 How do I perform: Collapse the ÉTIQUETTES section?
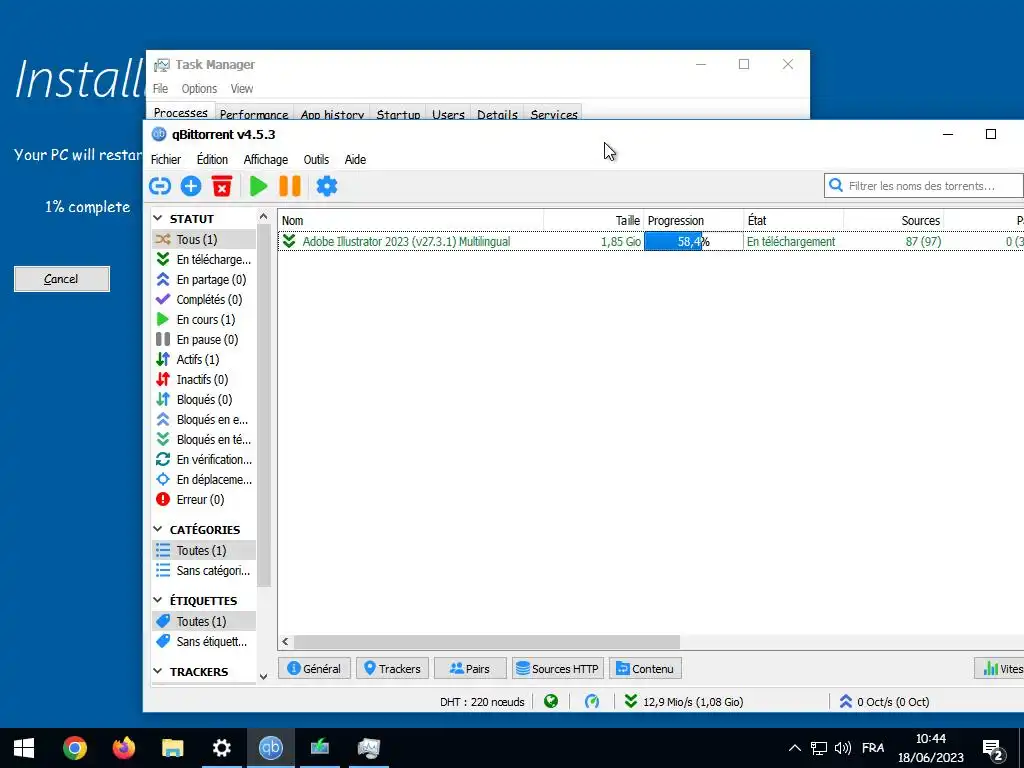click(x=157, y=600)
